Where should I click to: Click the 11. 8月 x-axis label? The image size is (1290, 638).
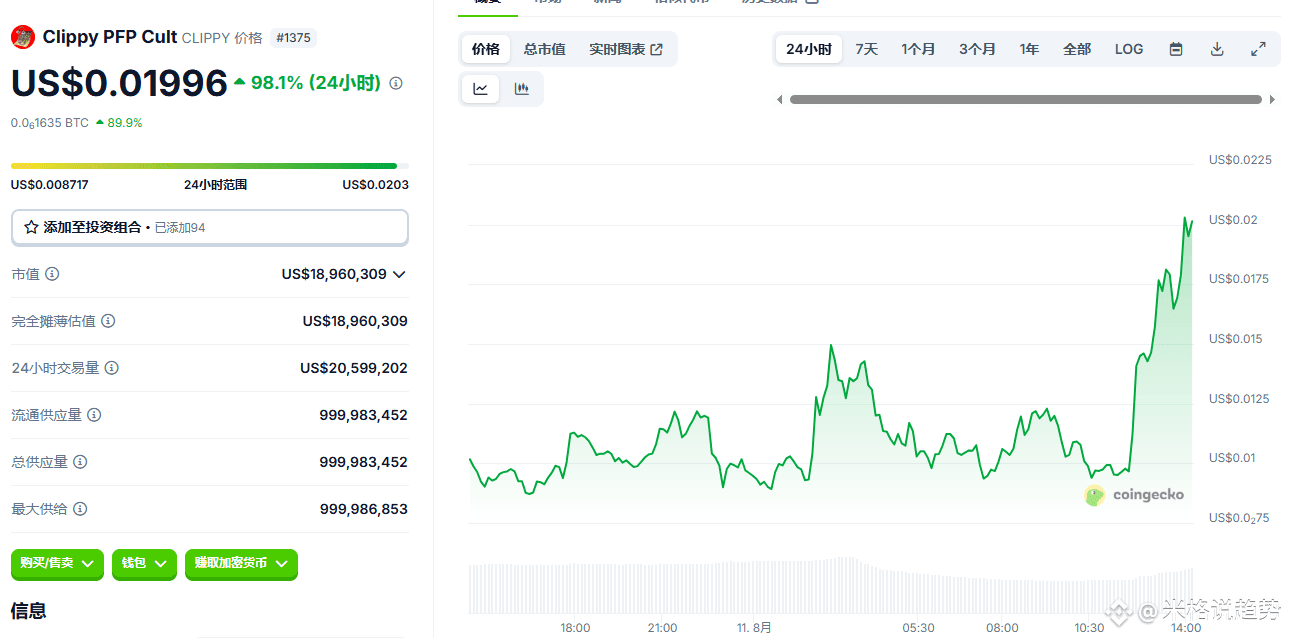754,628
